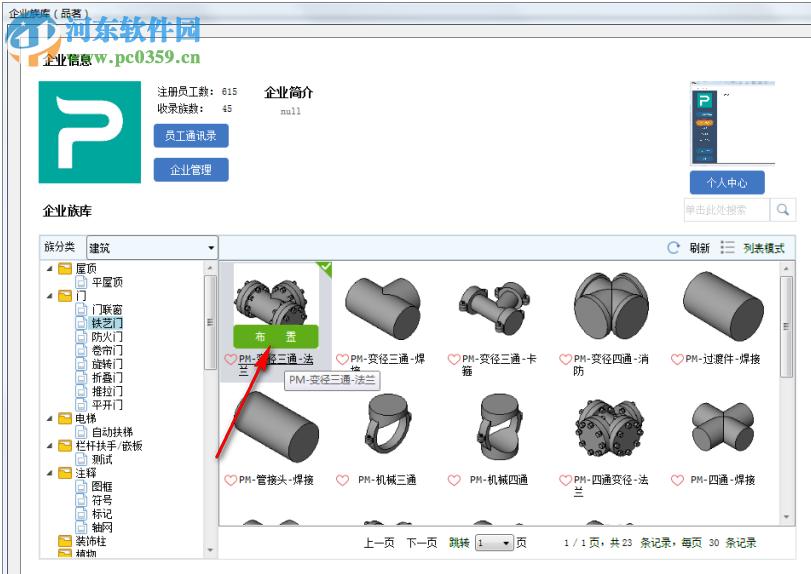Click the 企业管理 button
The width and height of the screenshot is (811, 574).
[x=191, y=170]
